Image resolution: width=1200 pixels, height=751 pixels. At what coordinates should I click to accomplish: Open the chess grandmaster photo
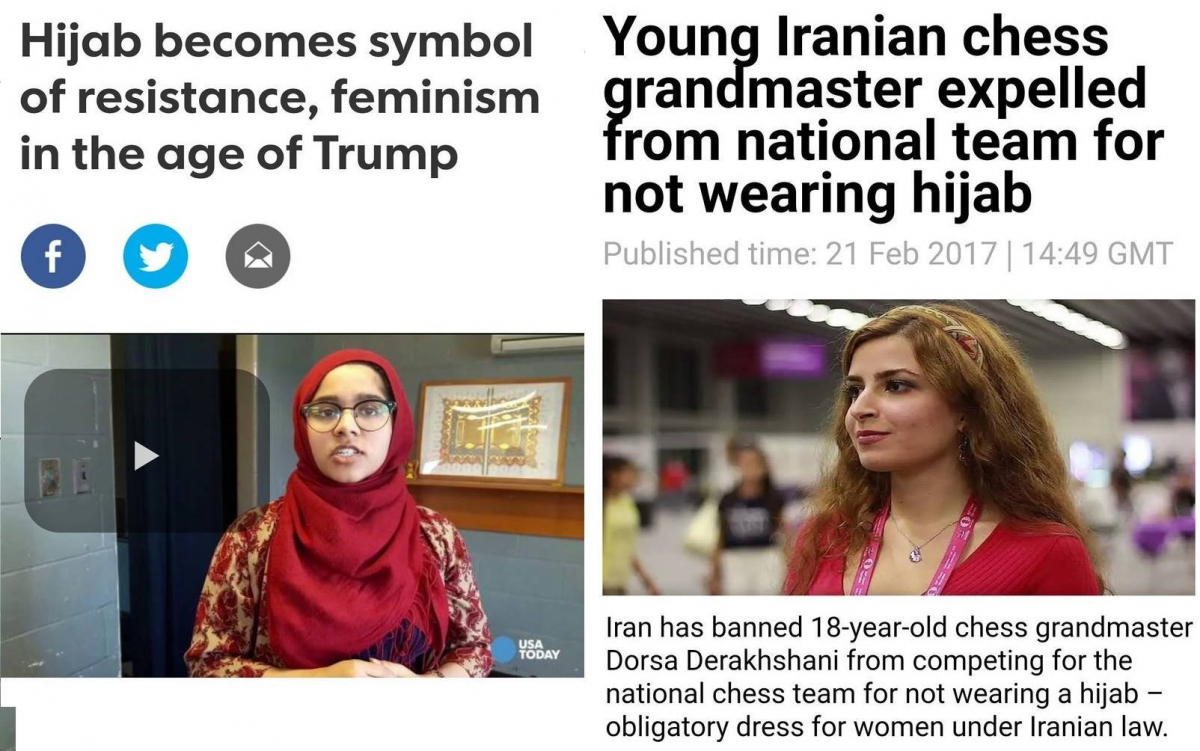click(899, 447)
